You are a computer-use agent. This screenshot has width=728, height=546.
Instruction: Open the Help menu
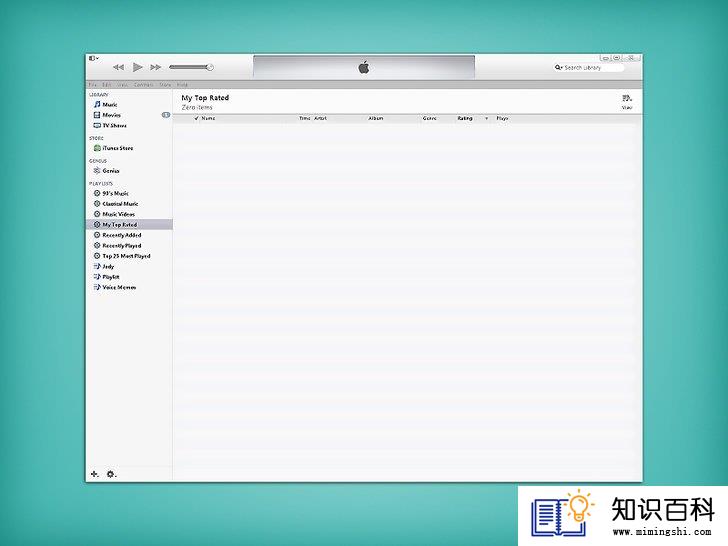click(182, 84)
